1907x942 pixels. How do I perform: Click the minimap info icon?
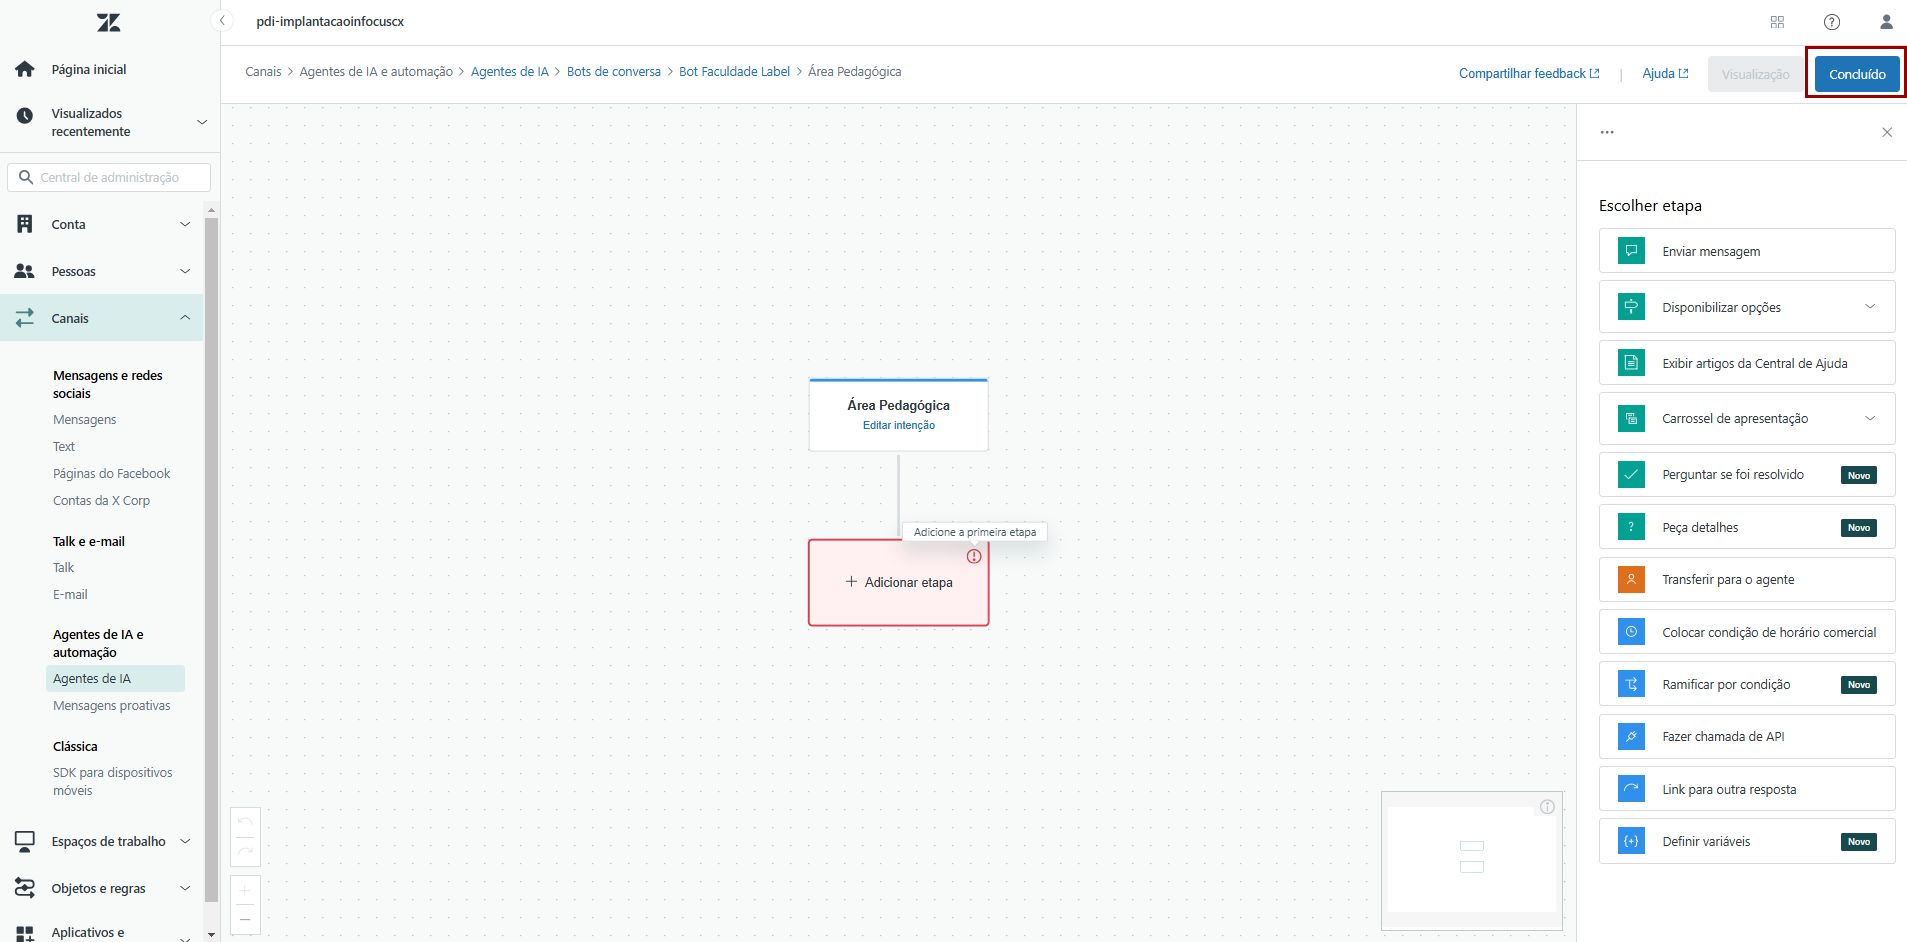pyautogui.click(x=1547, y=807)
